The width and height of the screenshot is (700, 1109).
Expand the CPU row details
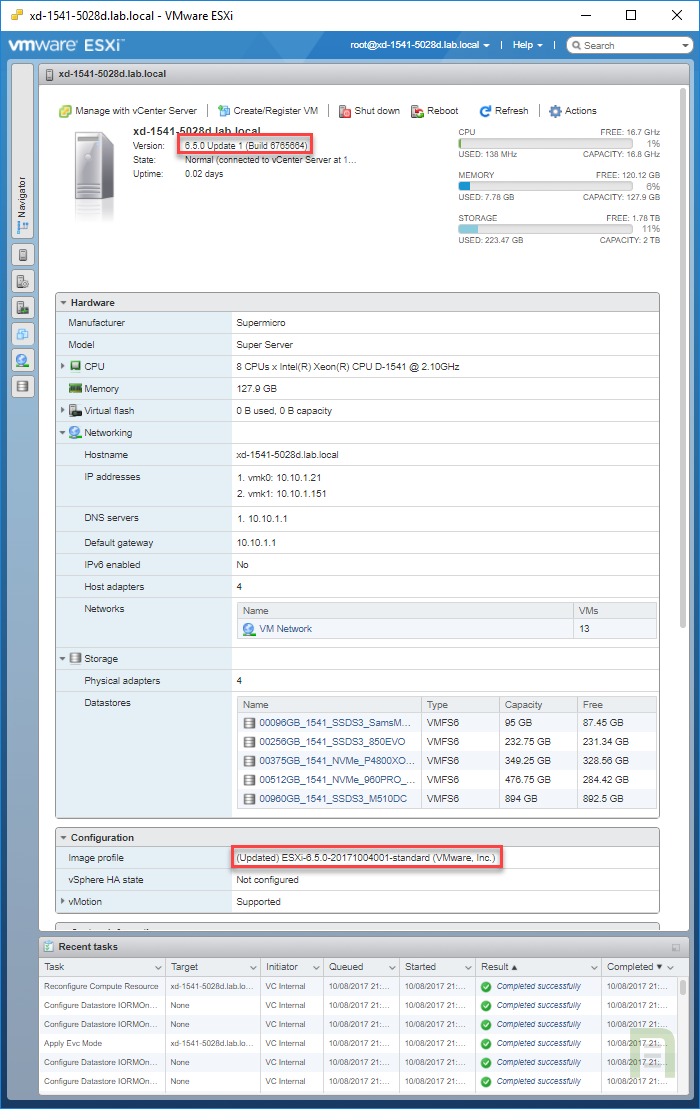[63, 367]
